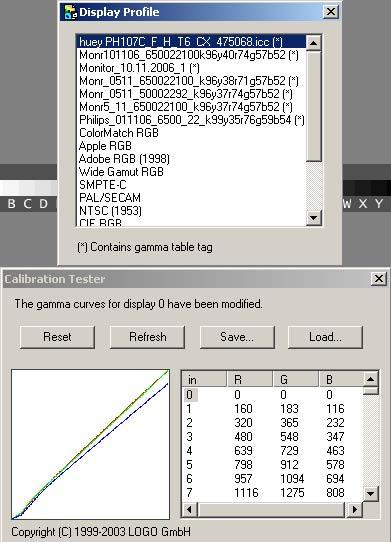Screen dimensions: 391x542
Task: Pick Adobe RGB (1998) from the list
Action: (191, 159)
